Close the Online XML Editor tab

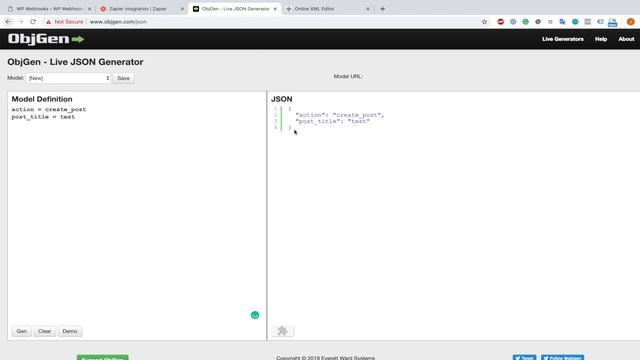pyautogui.click(x=368, y=9)
